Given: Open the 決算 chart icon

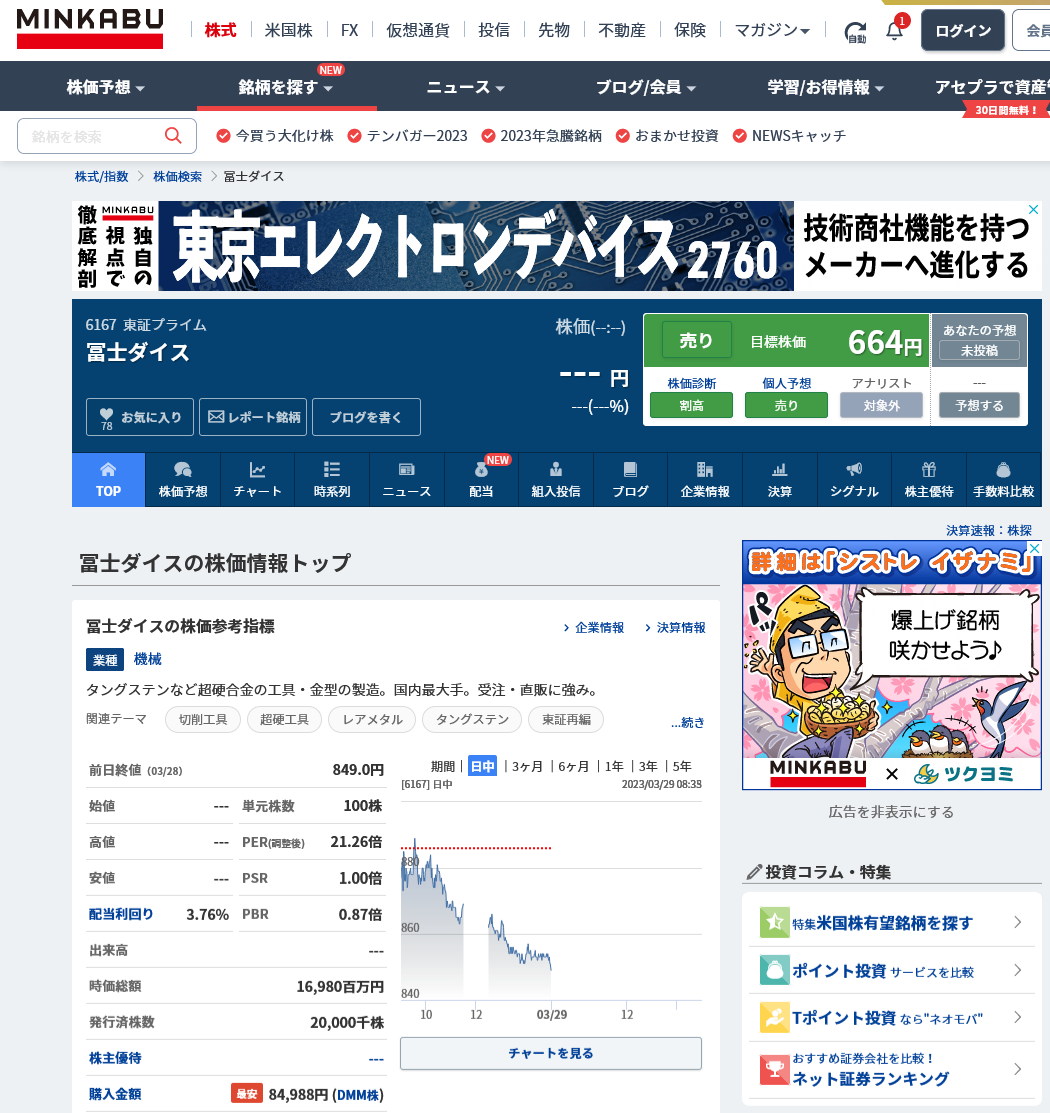Looking at the screenshot, I should click(x=779, y=480).
